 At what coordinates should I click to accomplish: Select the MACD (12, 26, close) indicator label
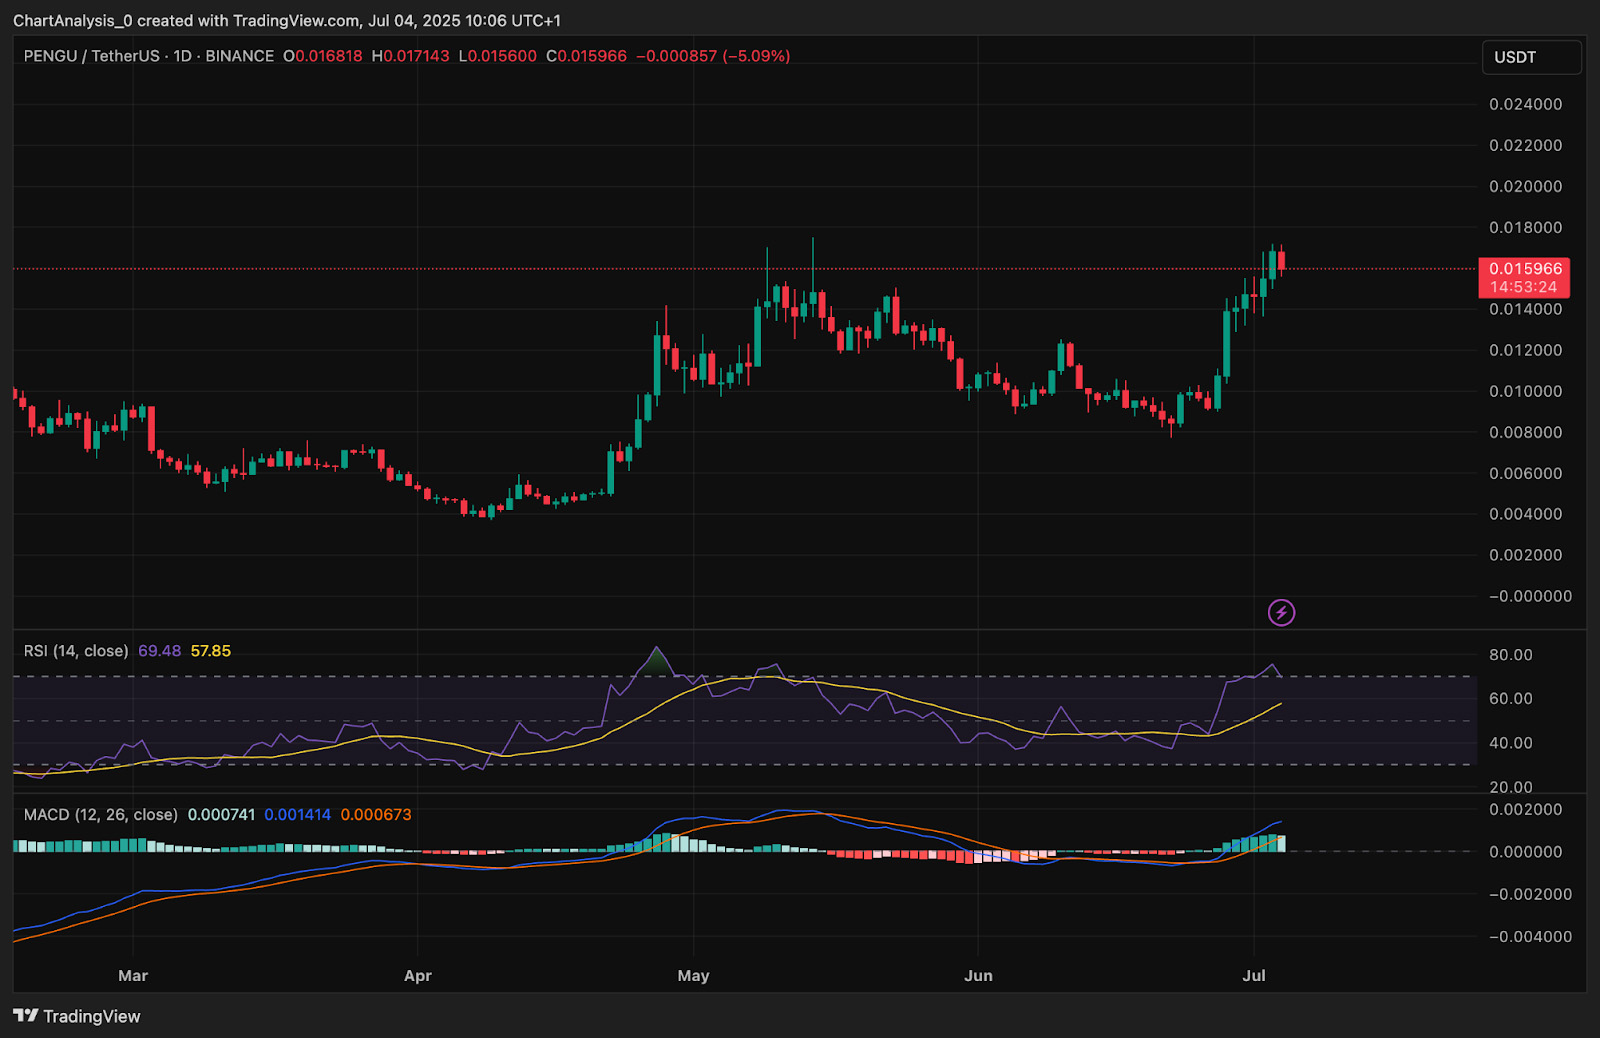coord(100,815)
